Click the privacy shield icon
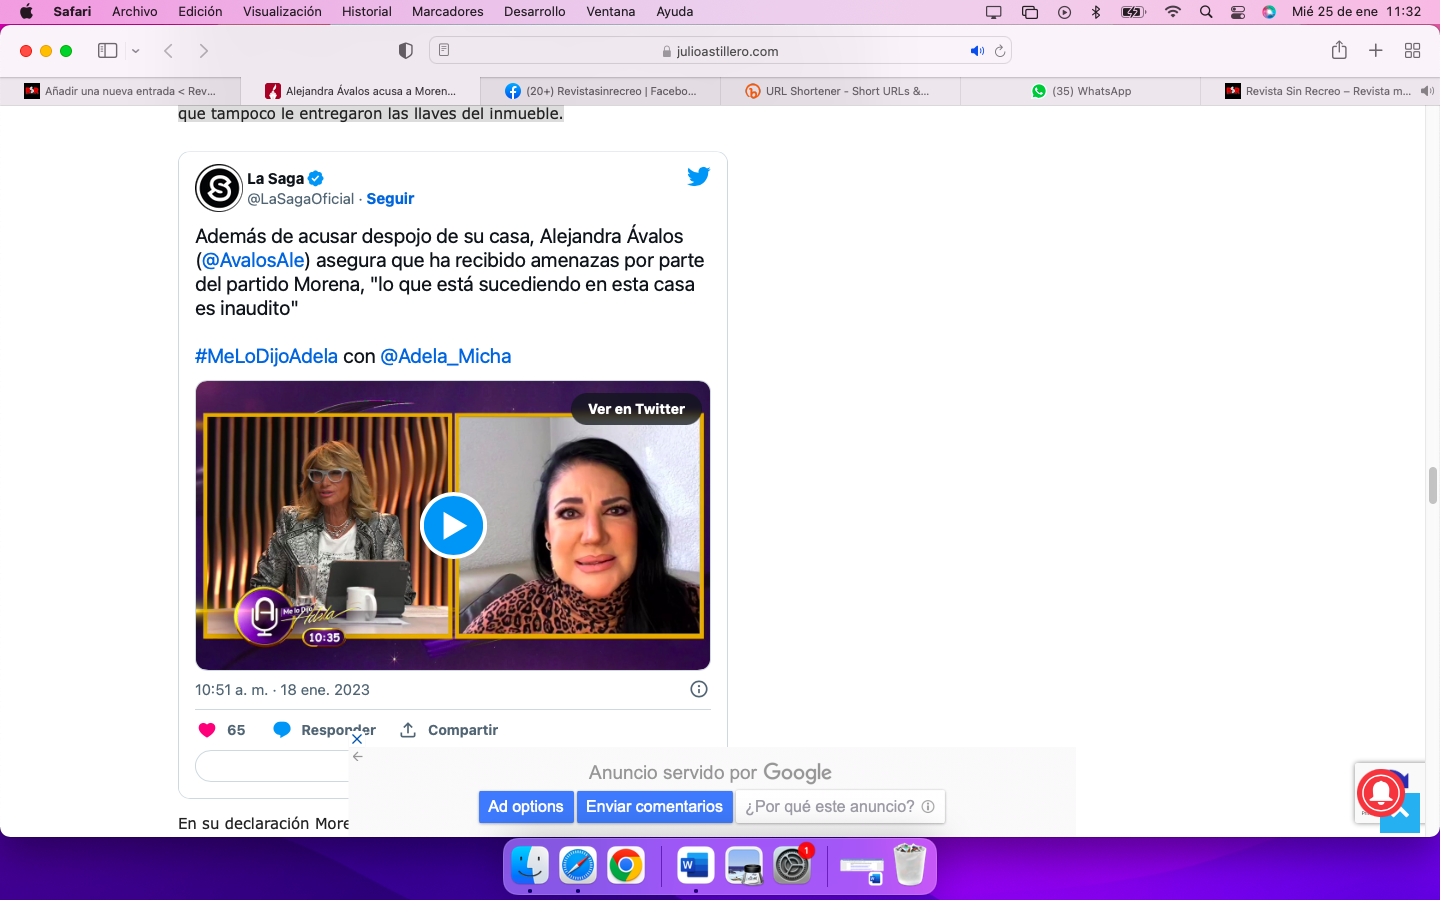The image size is (1440, 900). coord(405,51)
